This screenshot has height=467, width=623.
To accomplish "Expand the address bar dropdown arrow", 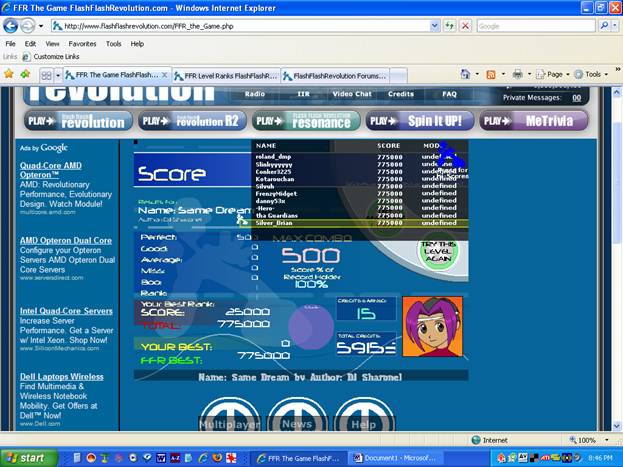I will pos(435,26).
